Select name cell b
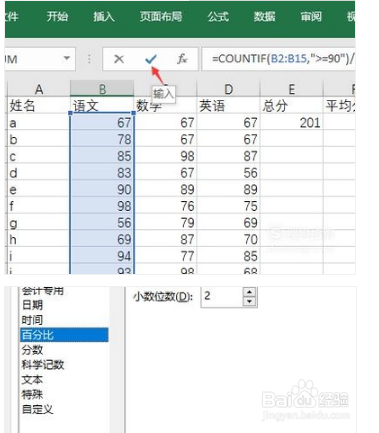 tap(39, 139)
